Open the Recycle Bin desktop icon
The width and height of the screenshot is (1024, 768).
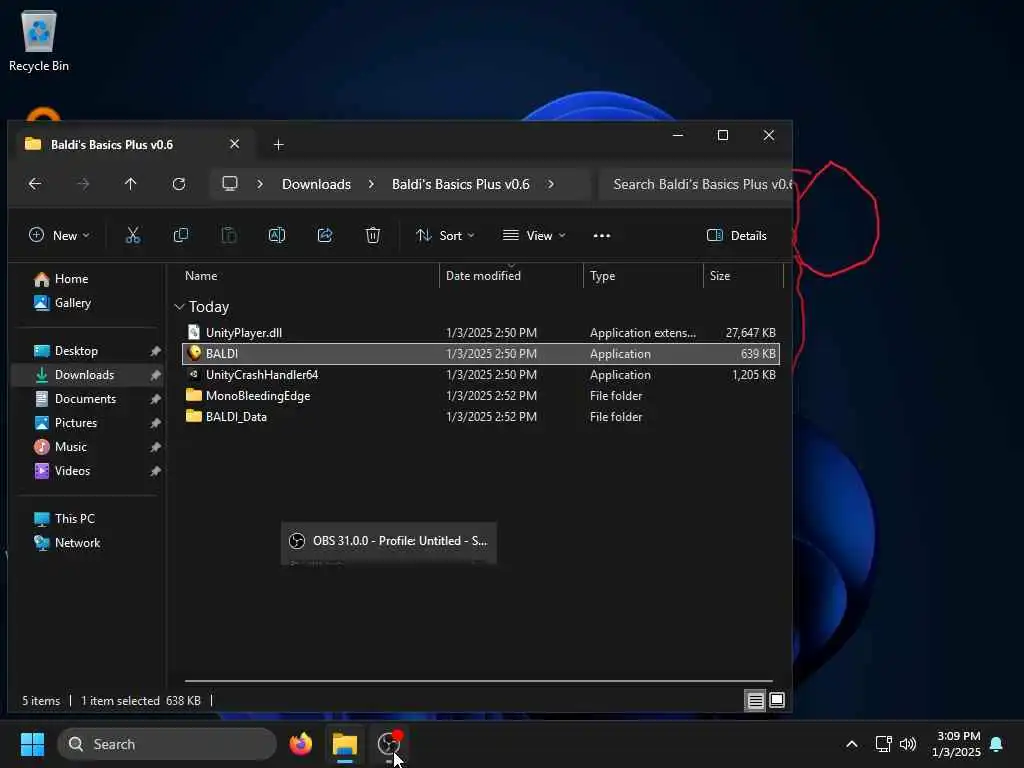tap(39, 40)
